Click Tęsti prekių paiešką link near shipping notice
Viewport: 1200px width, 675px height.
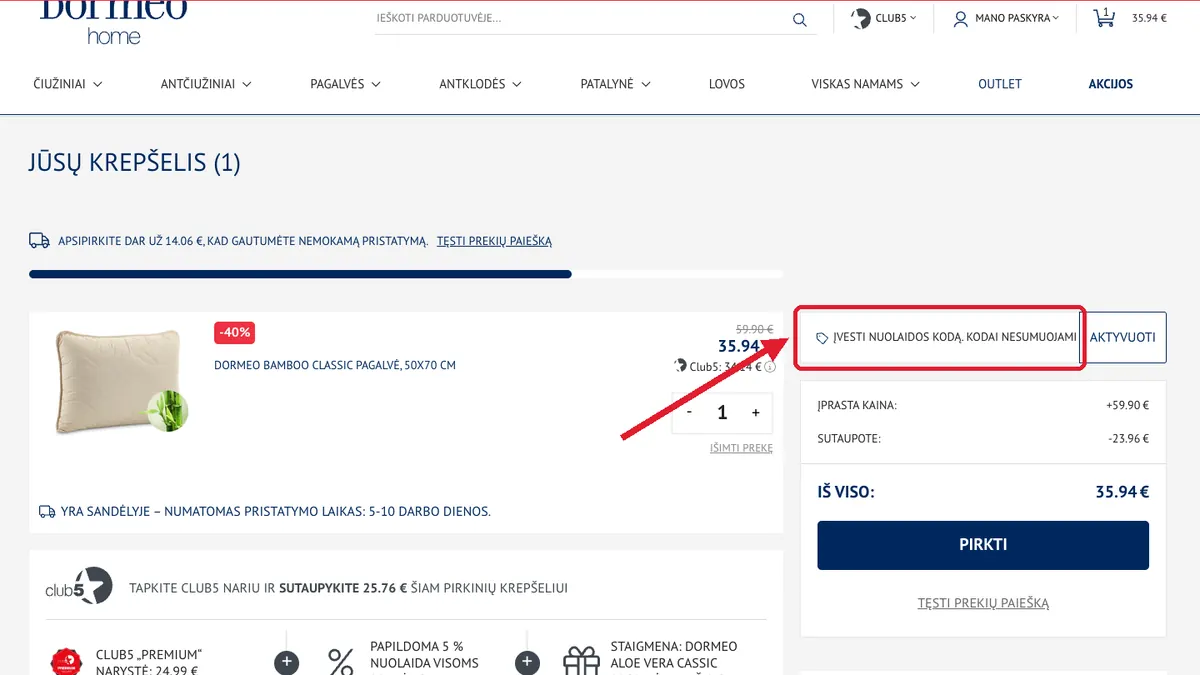click(x=494, y=241)
